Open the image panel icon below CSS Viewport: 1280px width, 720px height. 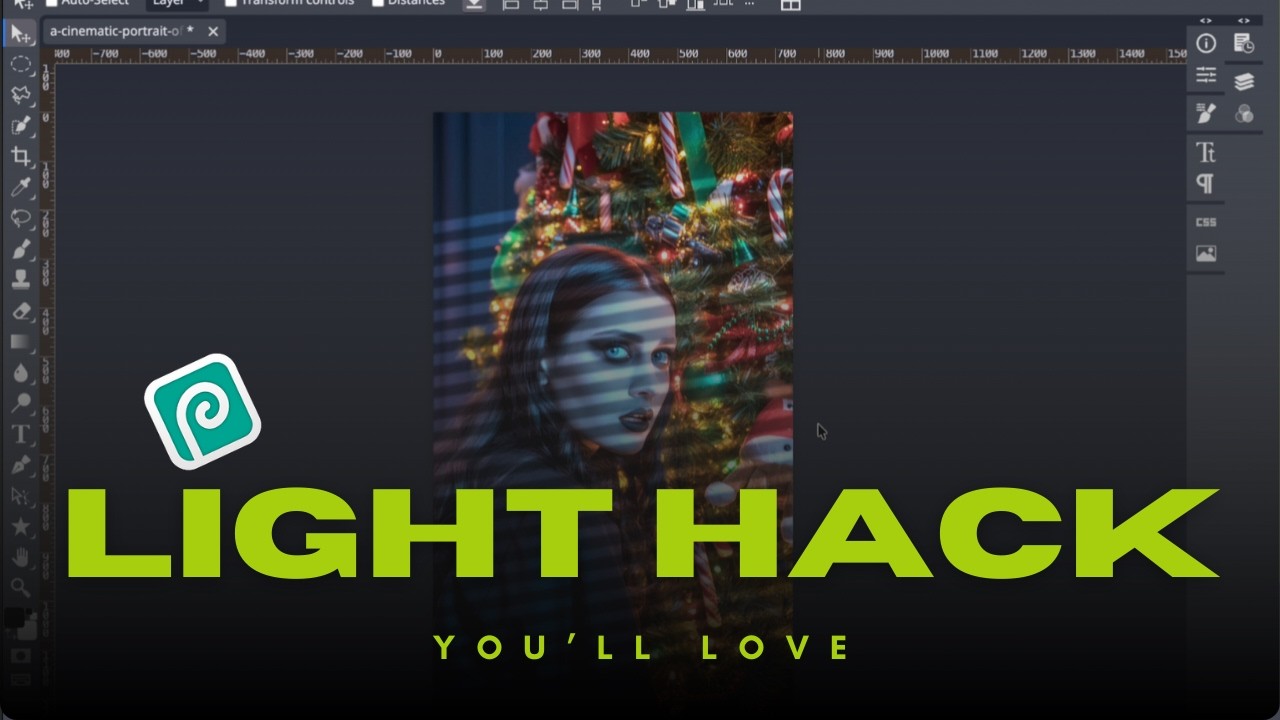point(1206,254)
